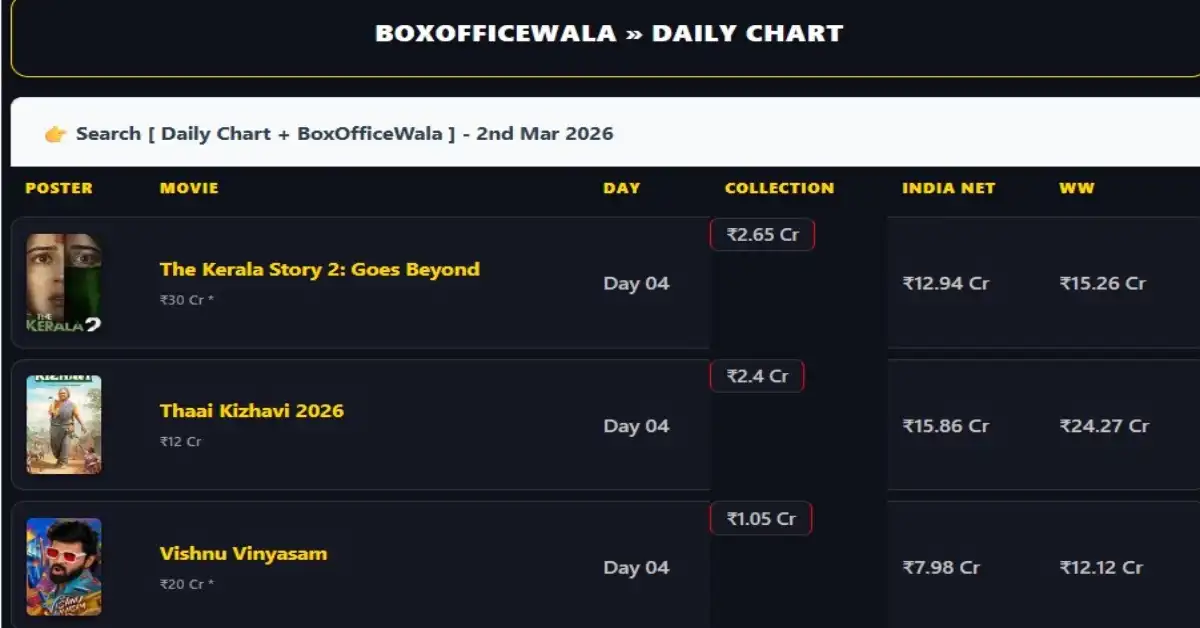Click The Kerala Story 2 poster thumbnail

tap(64, 283)
